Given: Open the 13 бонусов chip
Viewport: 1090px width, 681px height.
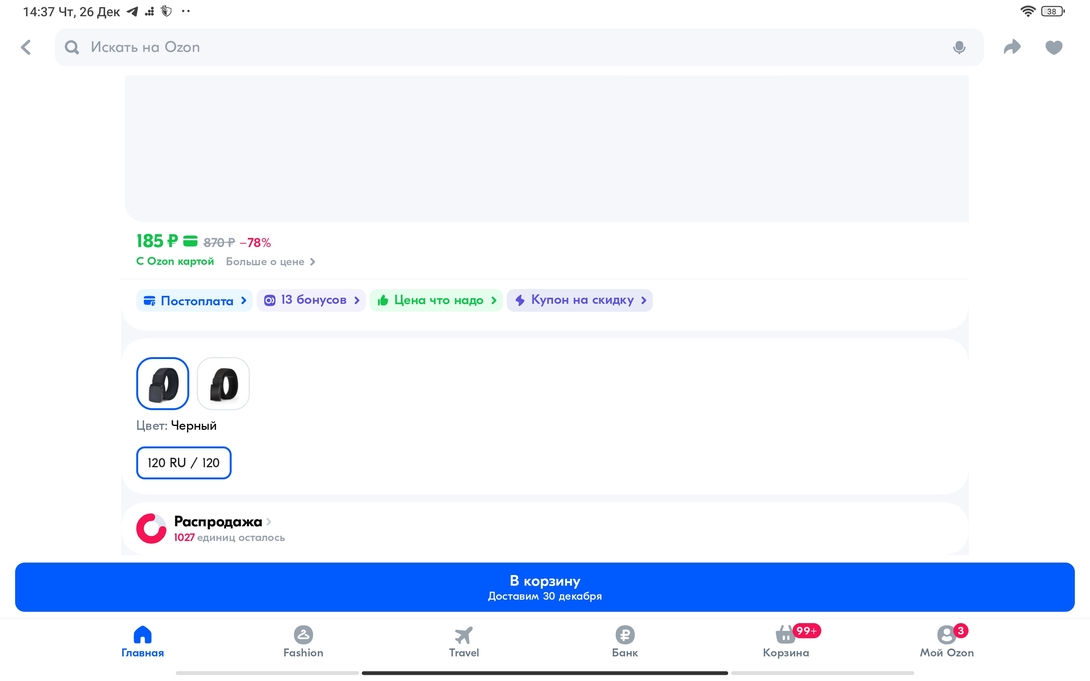Looking at the screenshot, I should click(311, 300).
